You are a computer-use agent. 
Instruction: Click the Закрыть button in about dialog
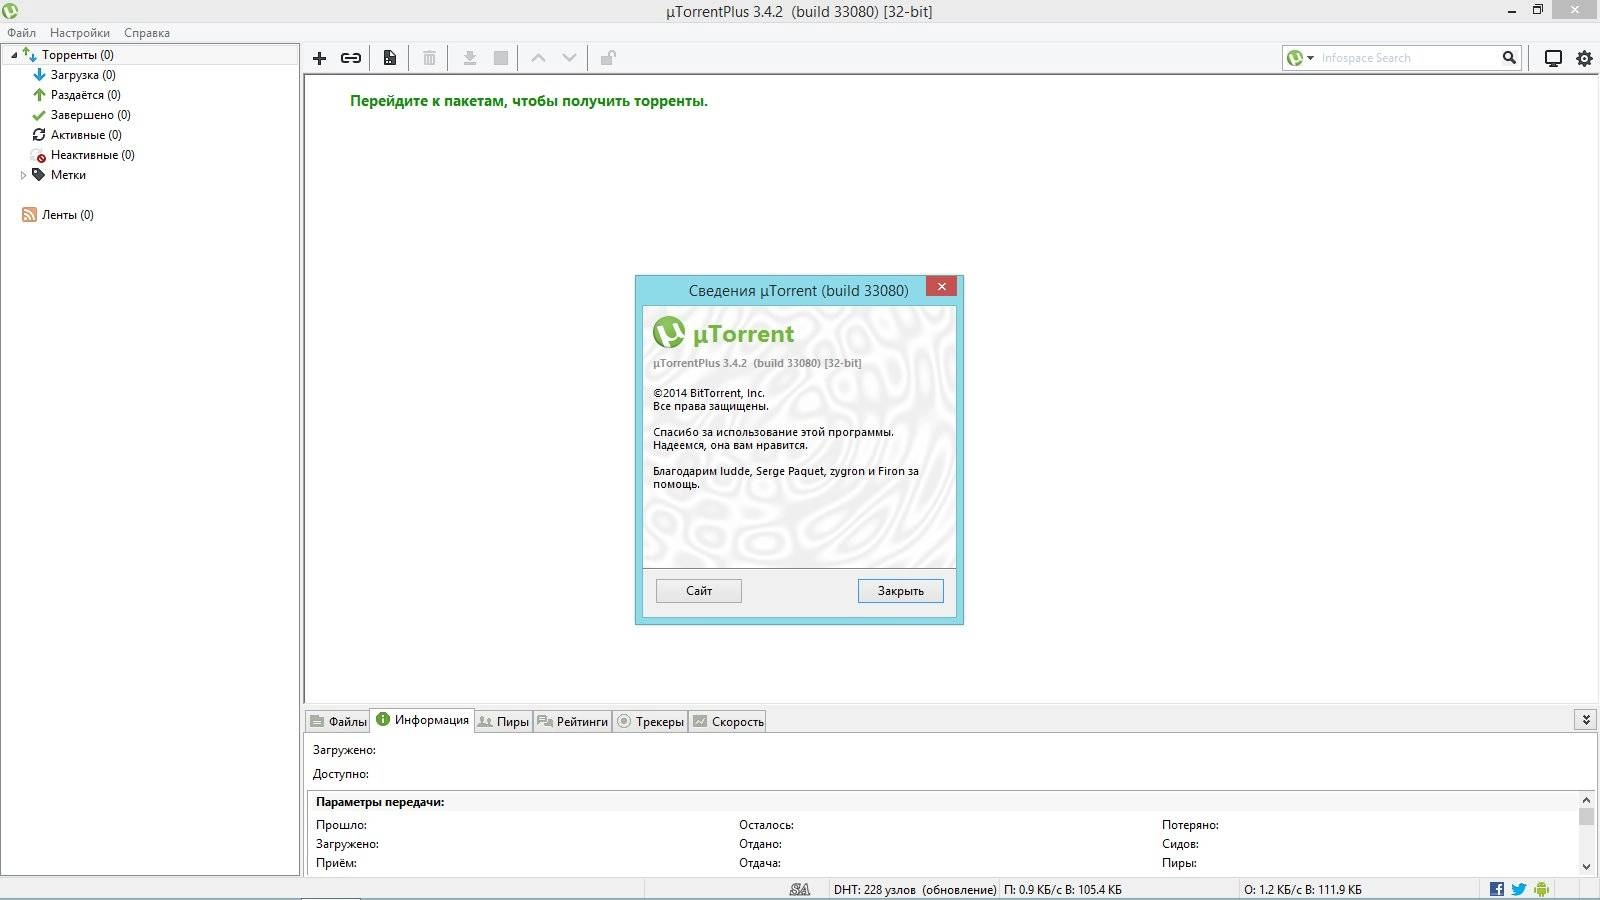[x=900, y=590]
